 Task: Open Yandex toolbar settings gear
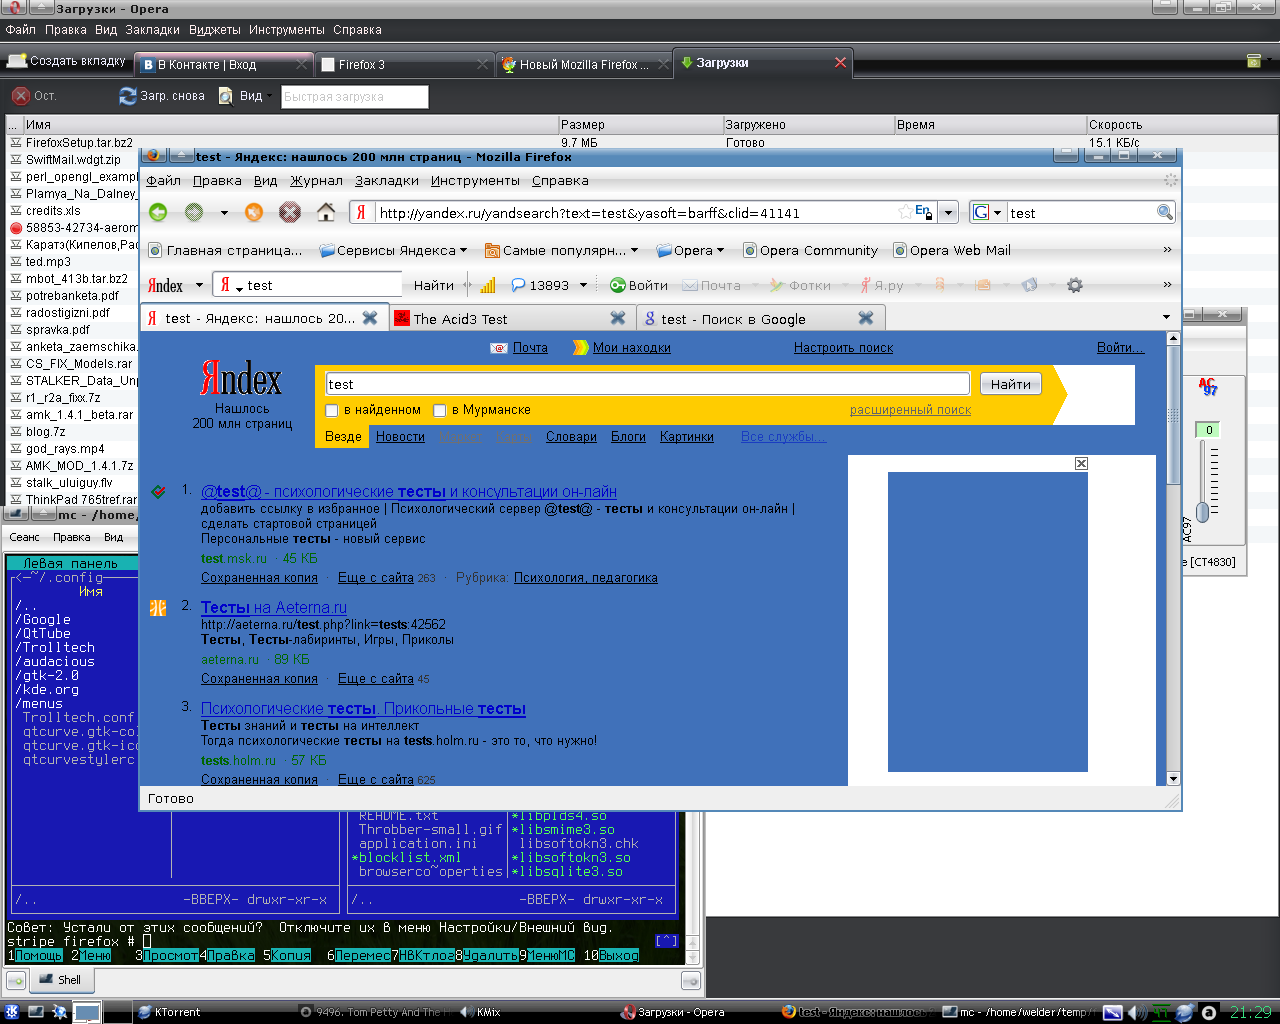1075,285
